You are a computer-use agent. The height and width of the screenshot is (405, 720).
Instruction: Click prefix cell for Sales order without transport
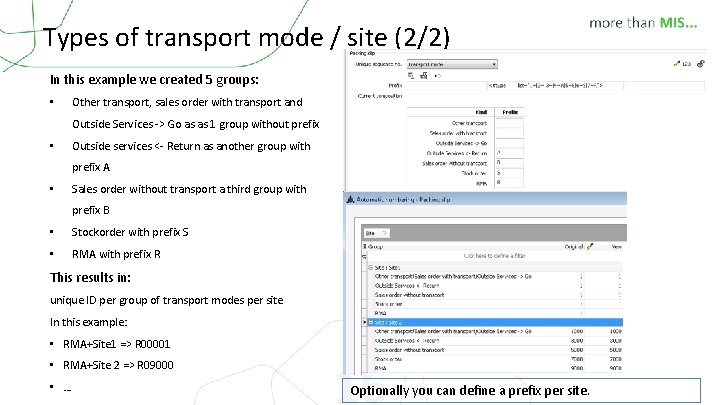tap(510, 163)
